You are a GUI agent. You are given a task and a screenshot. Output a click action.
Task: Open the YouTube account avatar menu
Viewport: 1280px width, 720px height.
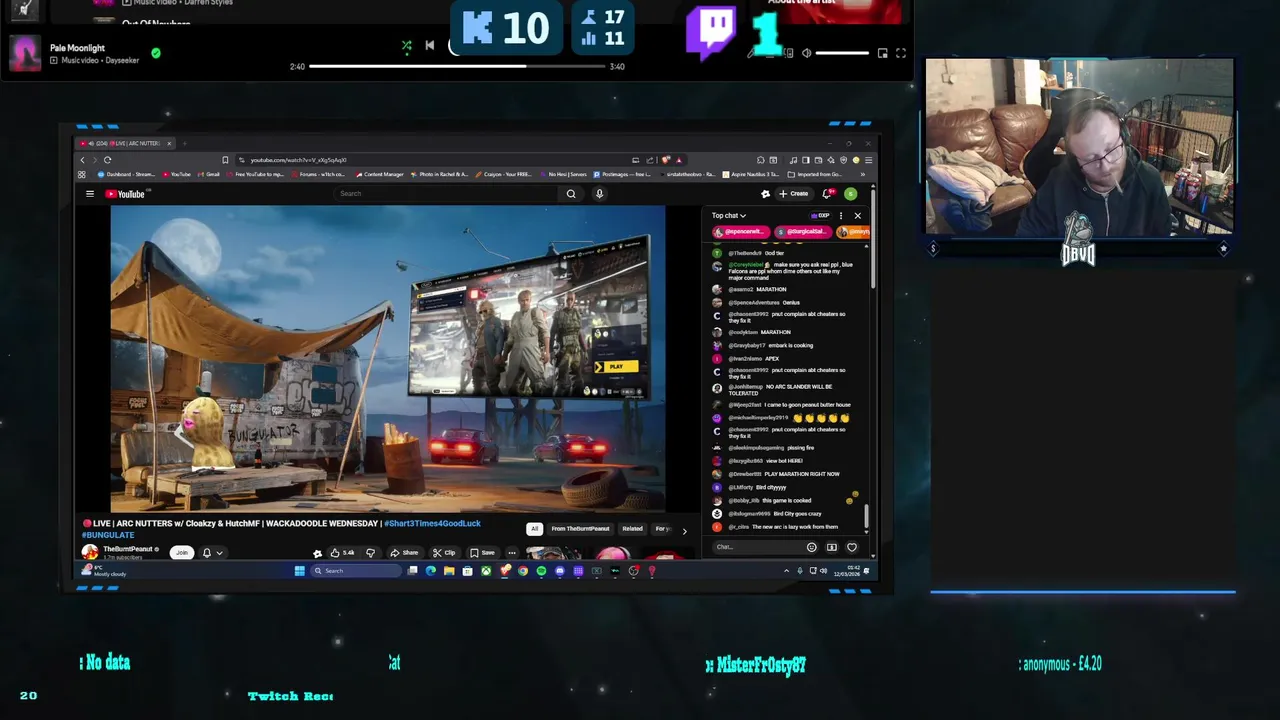(850, 194)
